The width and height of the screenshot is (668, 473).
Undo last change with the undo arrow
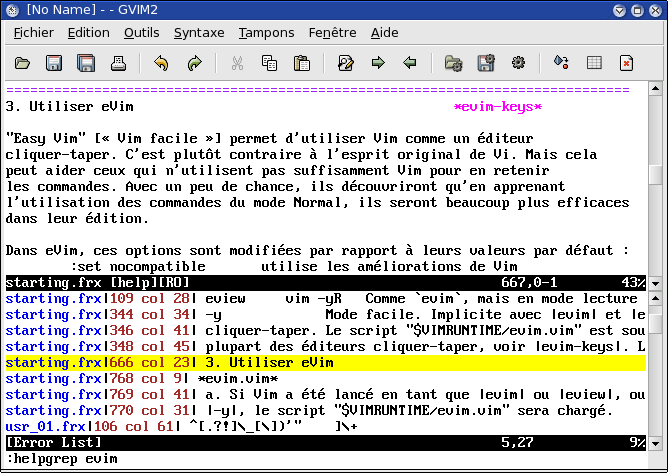point(162,63)
